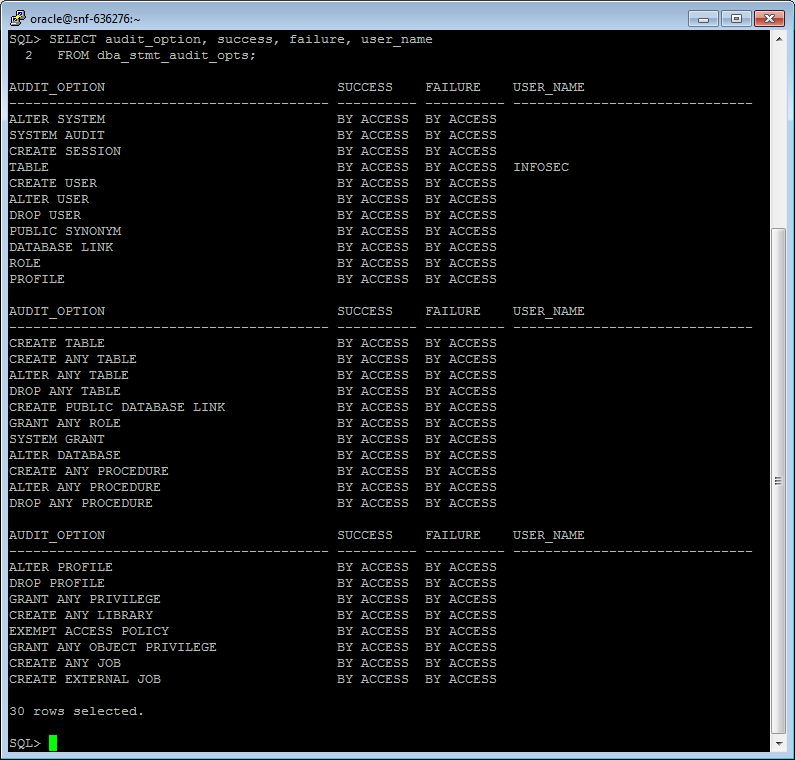The width and height of the screenshot is (795, 760).
Task: Click the CREATE EXTERNAL JOB row
Action: click(x=252, y=679)
